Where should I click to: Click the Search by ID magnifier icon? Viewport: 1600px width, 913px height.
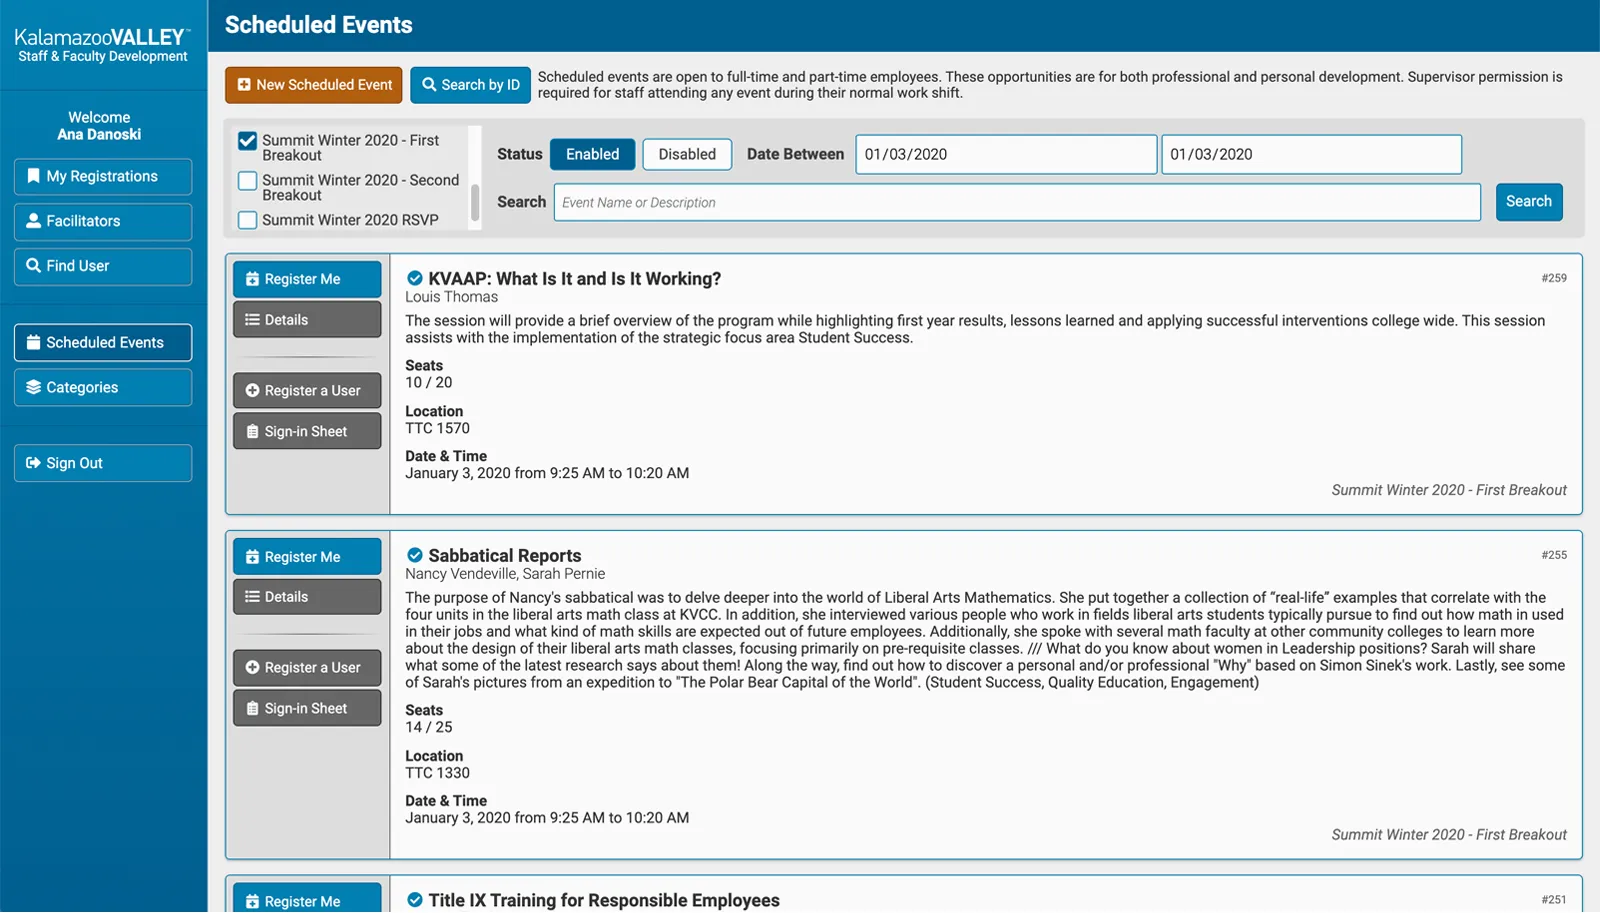[x=429, y=85]
